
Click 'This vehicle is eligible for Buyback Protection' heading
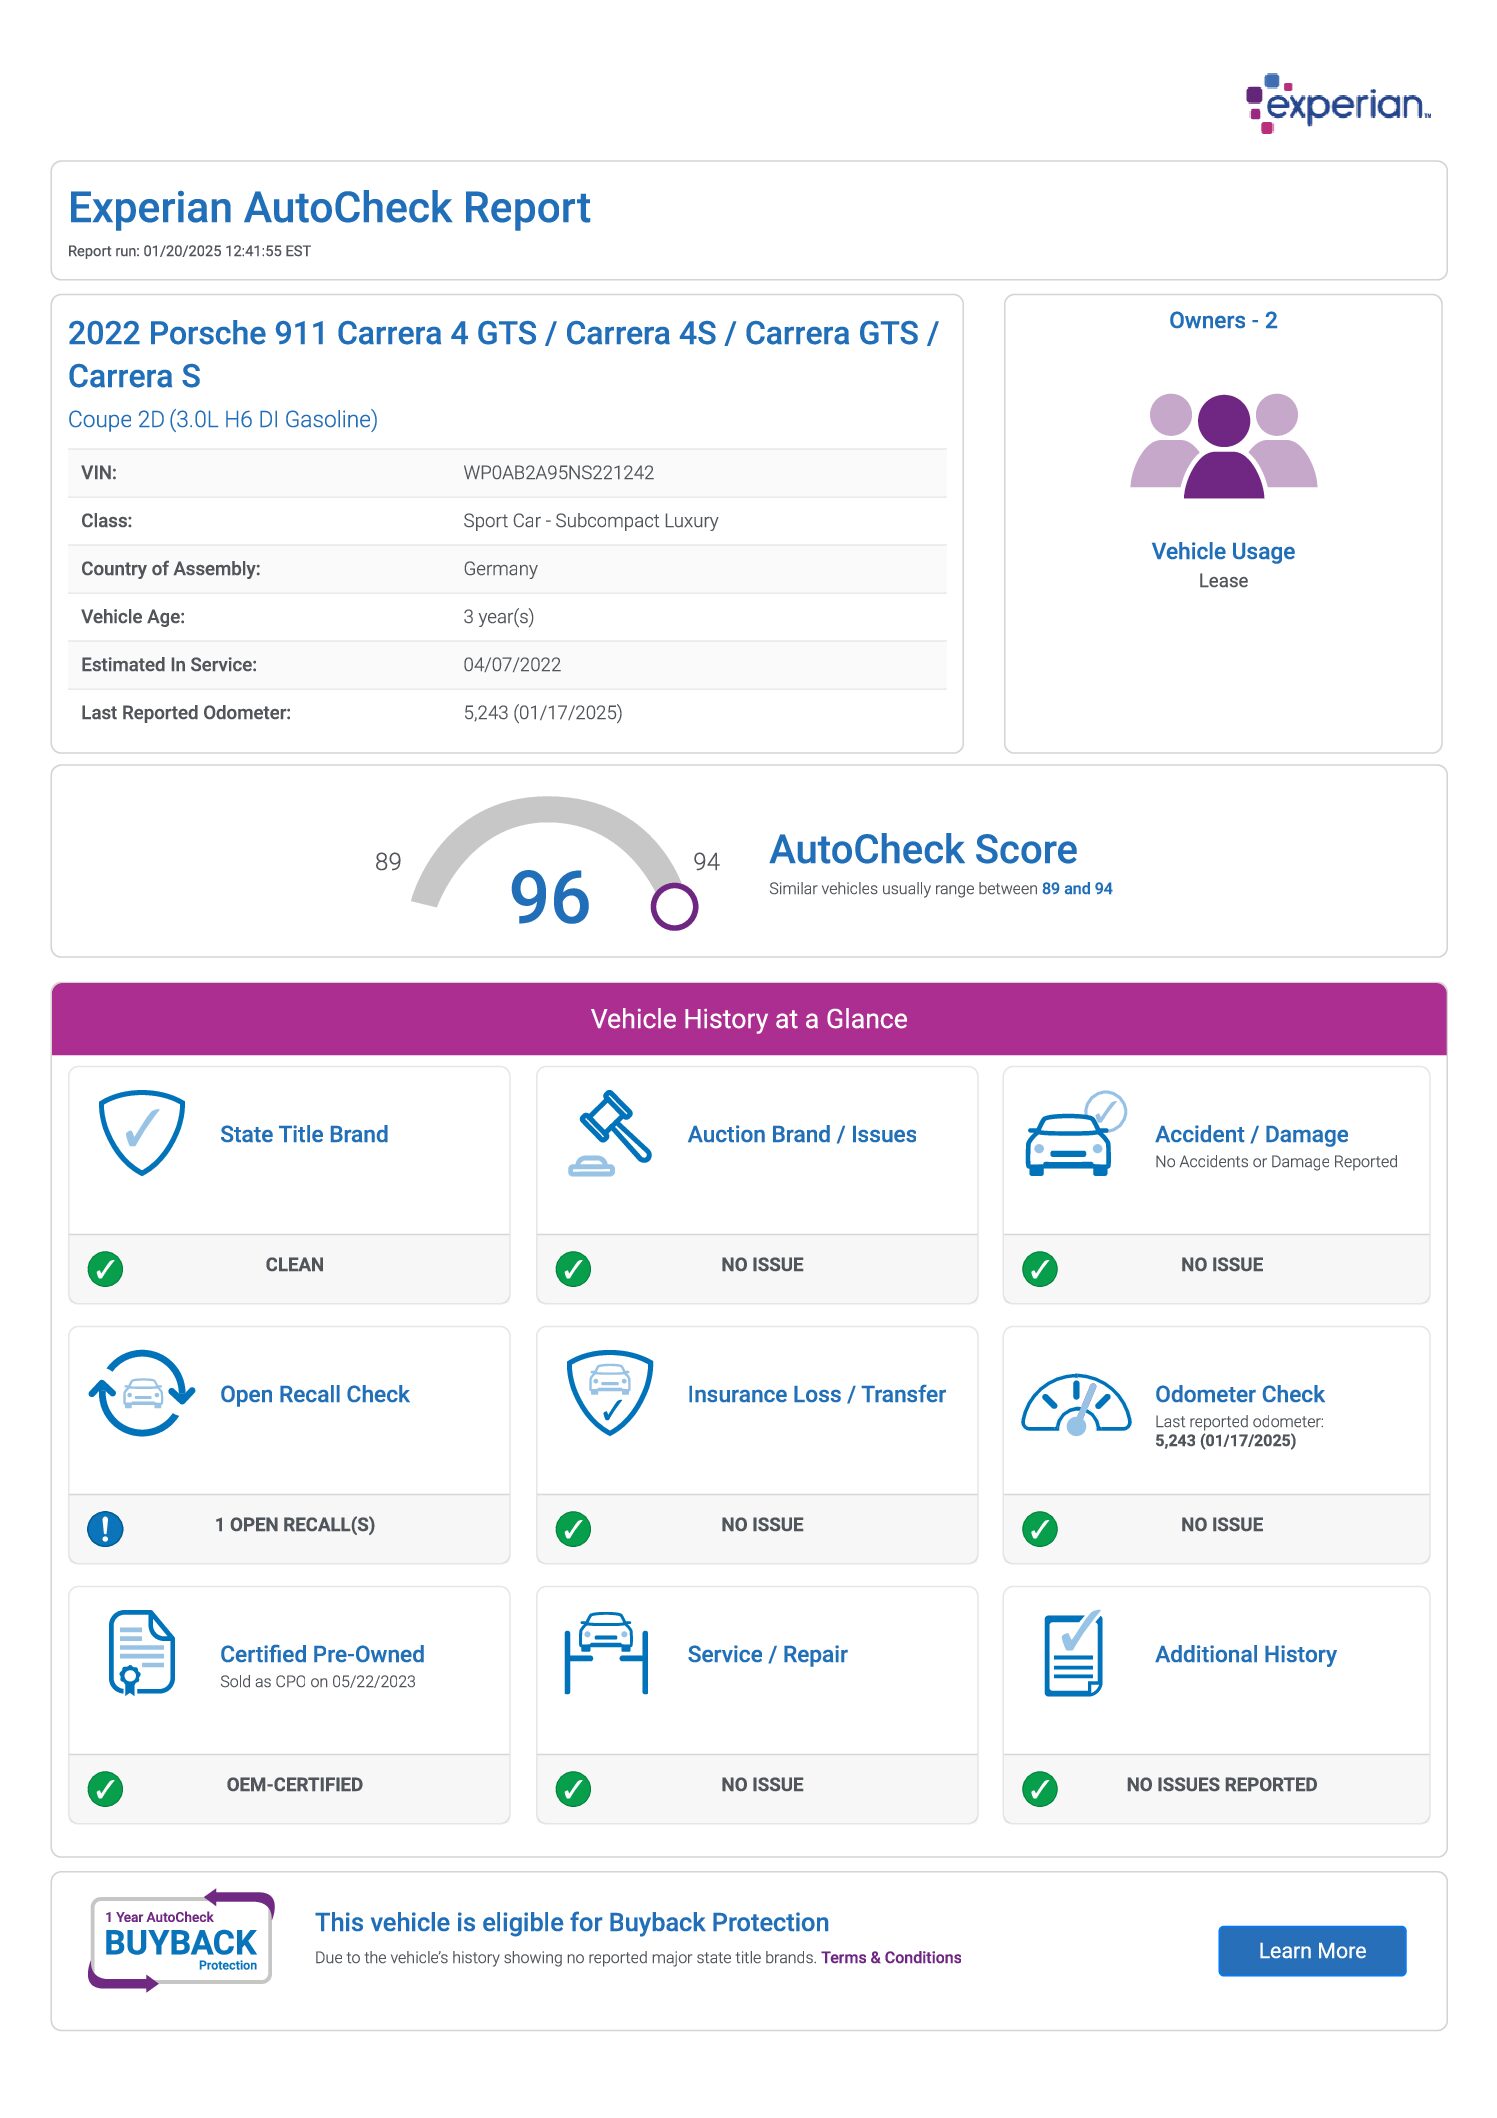[x=572, y=1922]
